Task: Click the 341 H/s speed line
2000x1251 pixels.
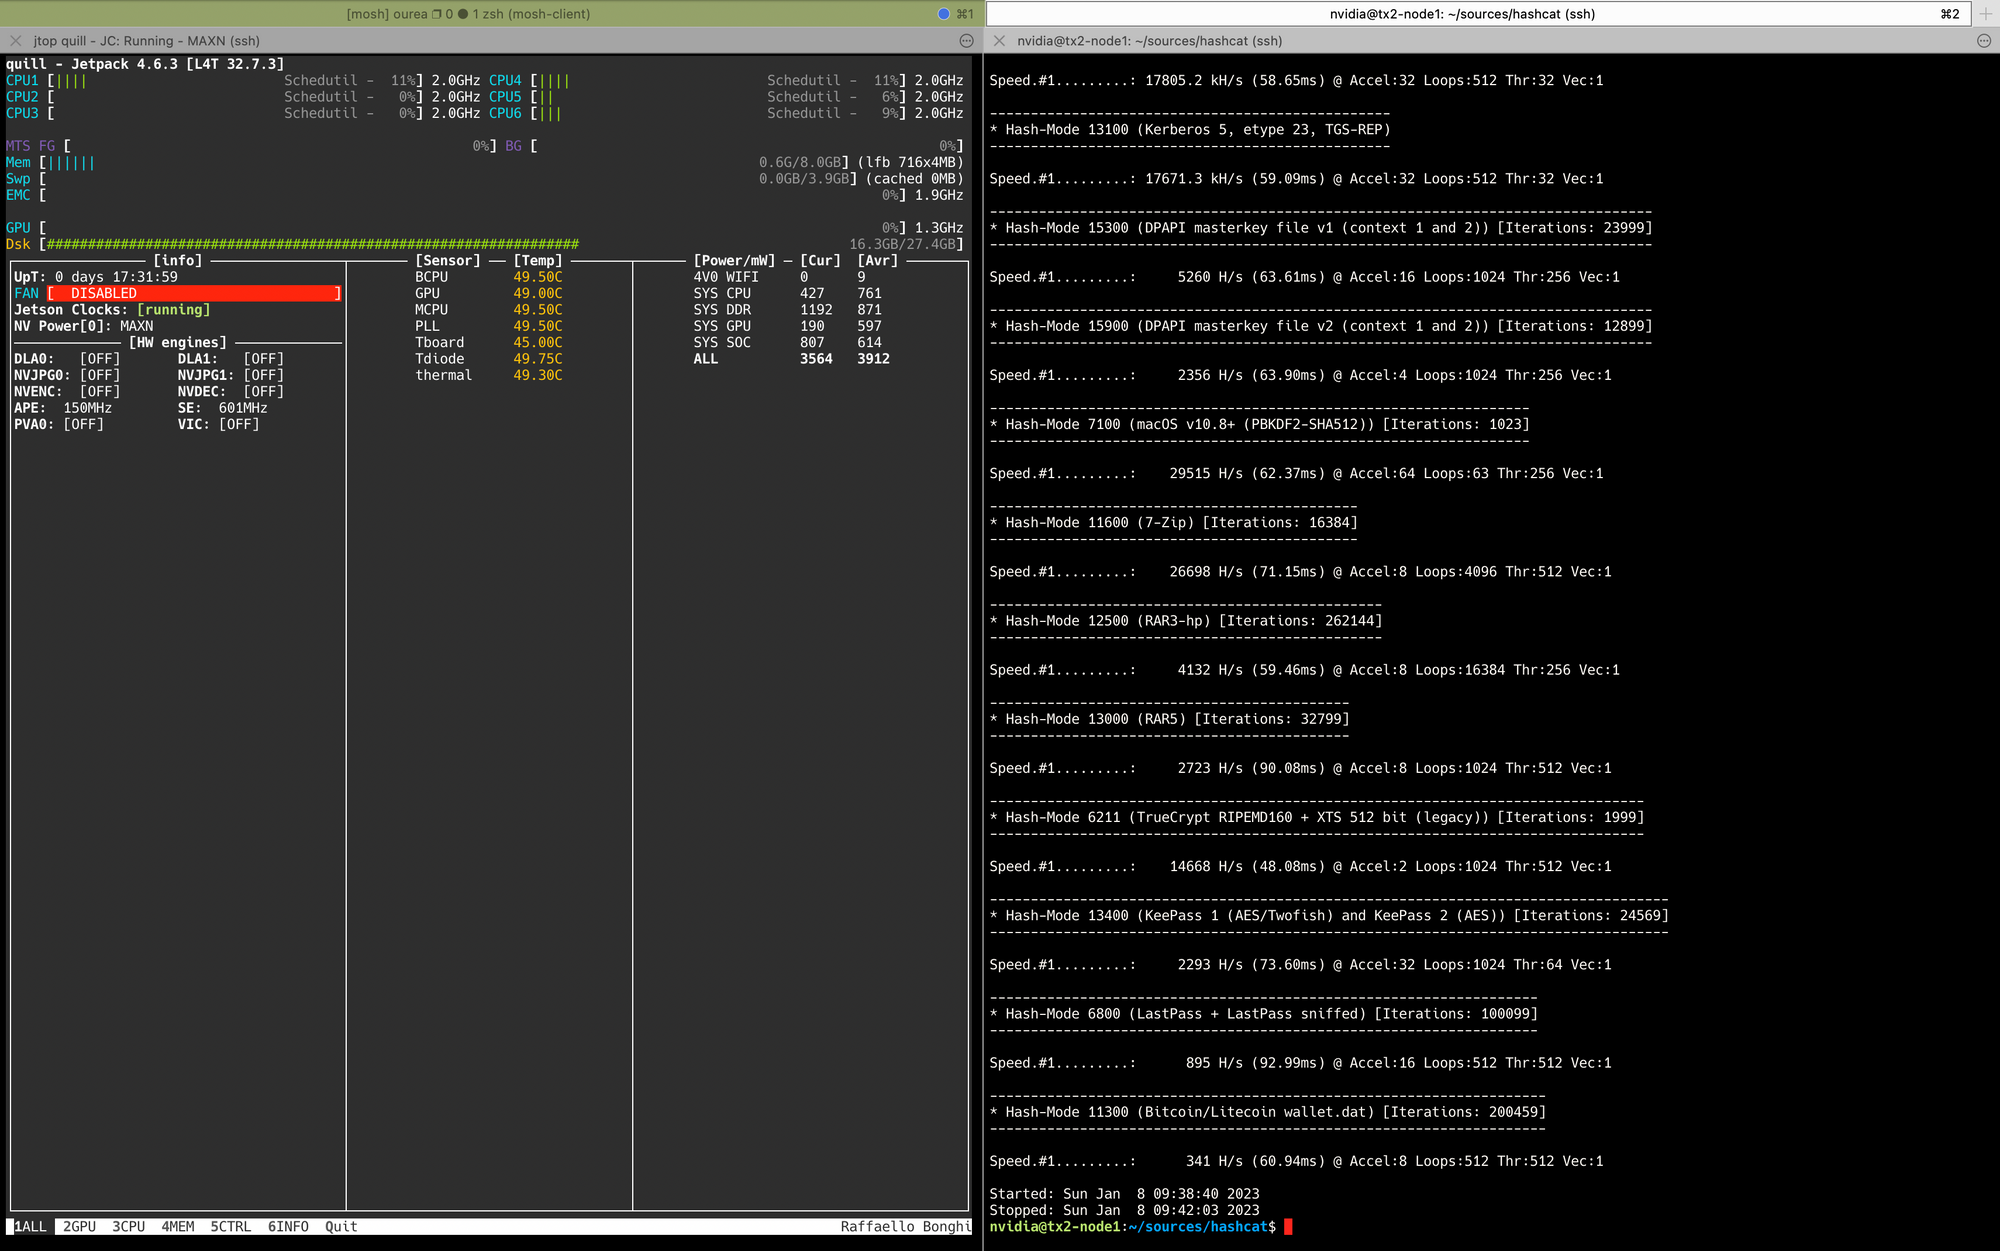Action: tap(1296, 1161)
